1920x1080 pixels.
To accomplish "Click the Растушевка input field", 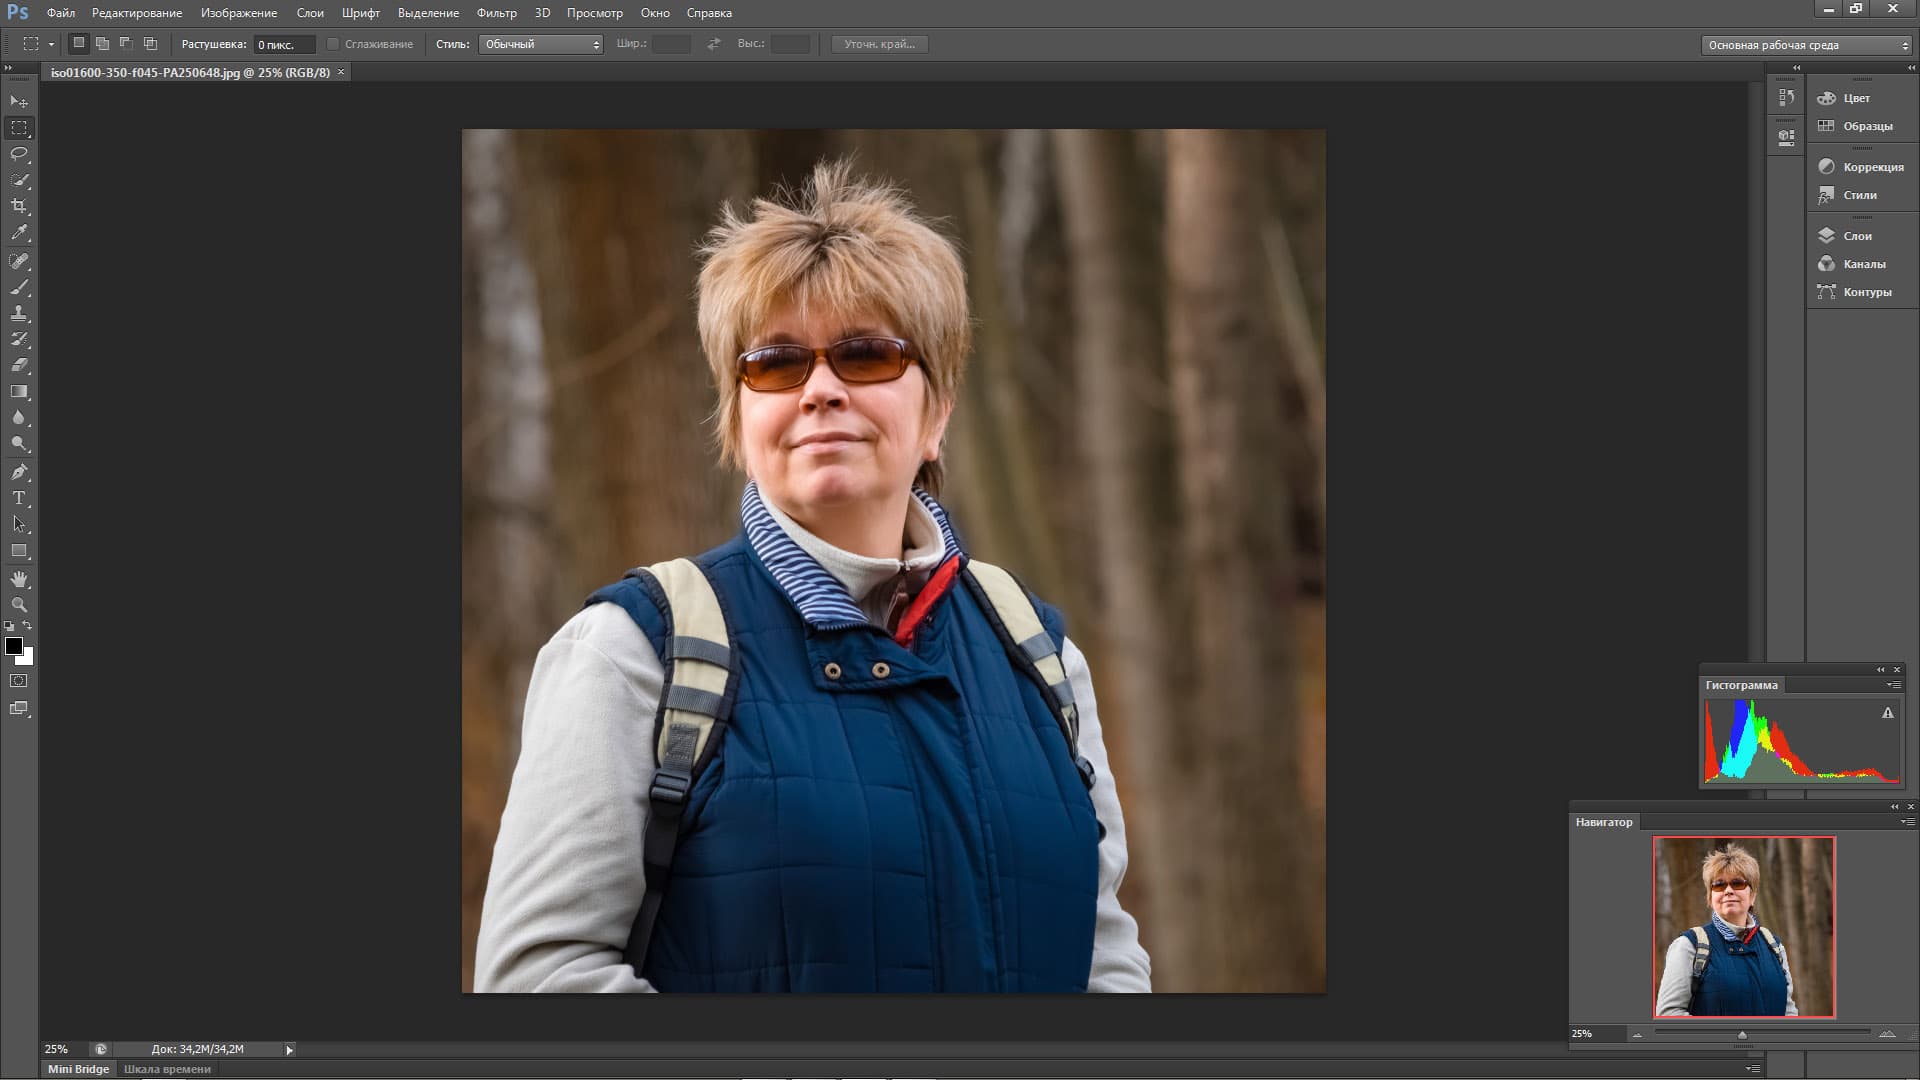I will [x=283, y=44].
